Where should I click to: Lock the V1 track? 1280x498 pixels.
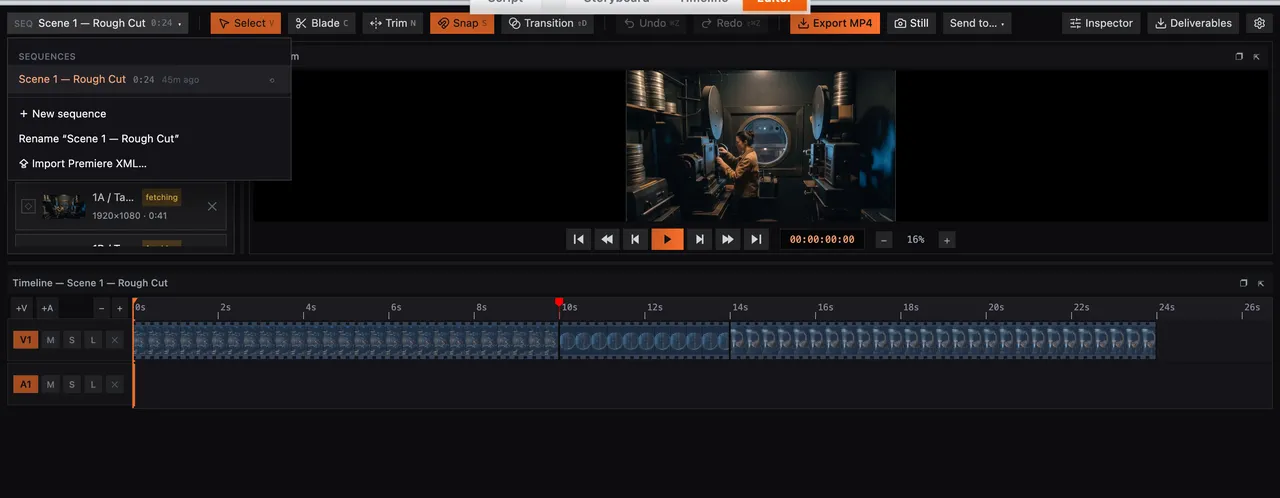pos(93,340)
